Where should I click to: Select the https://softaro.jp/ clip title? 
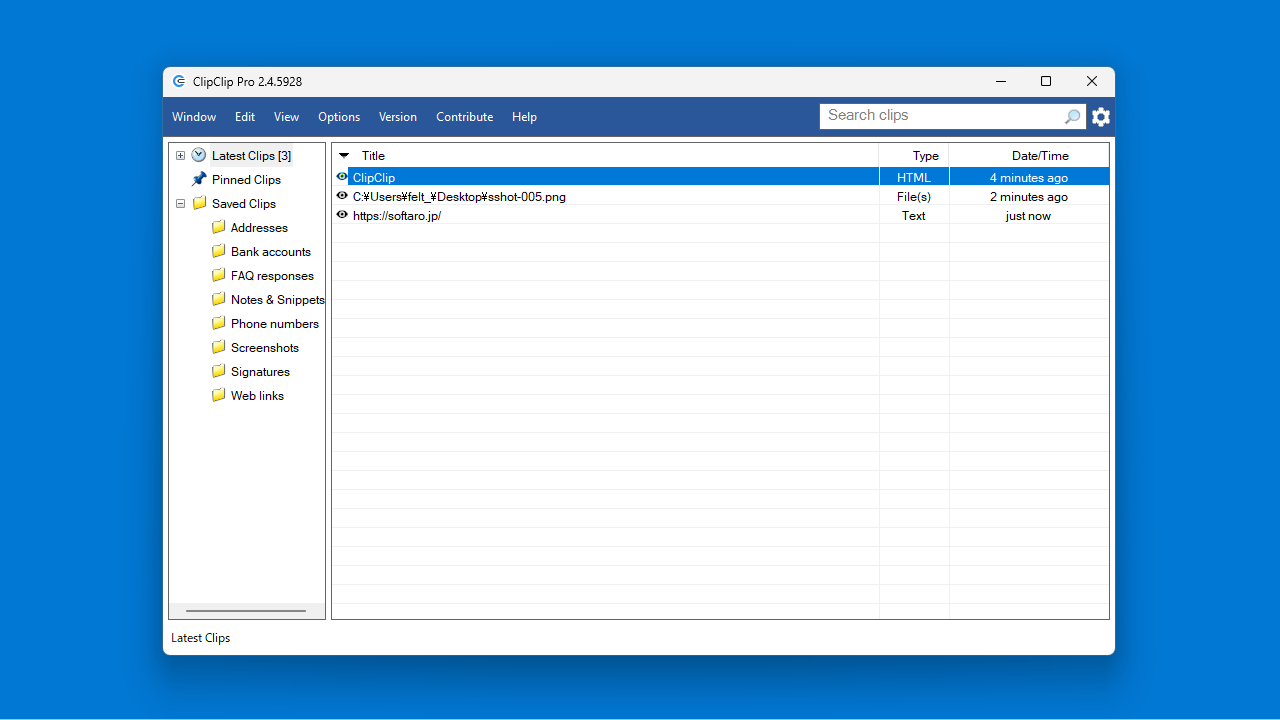click(397, 215)
